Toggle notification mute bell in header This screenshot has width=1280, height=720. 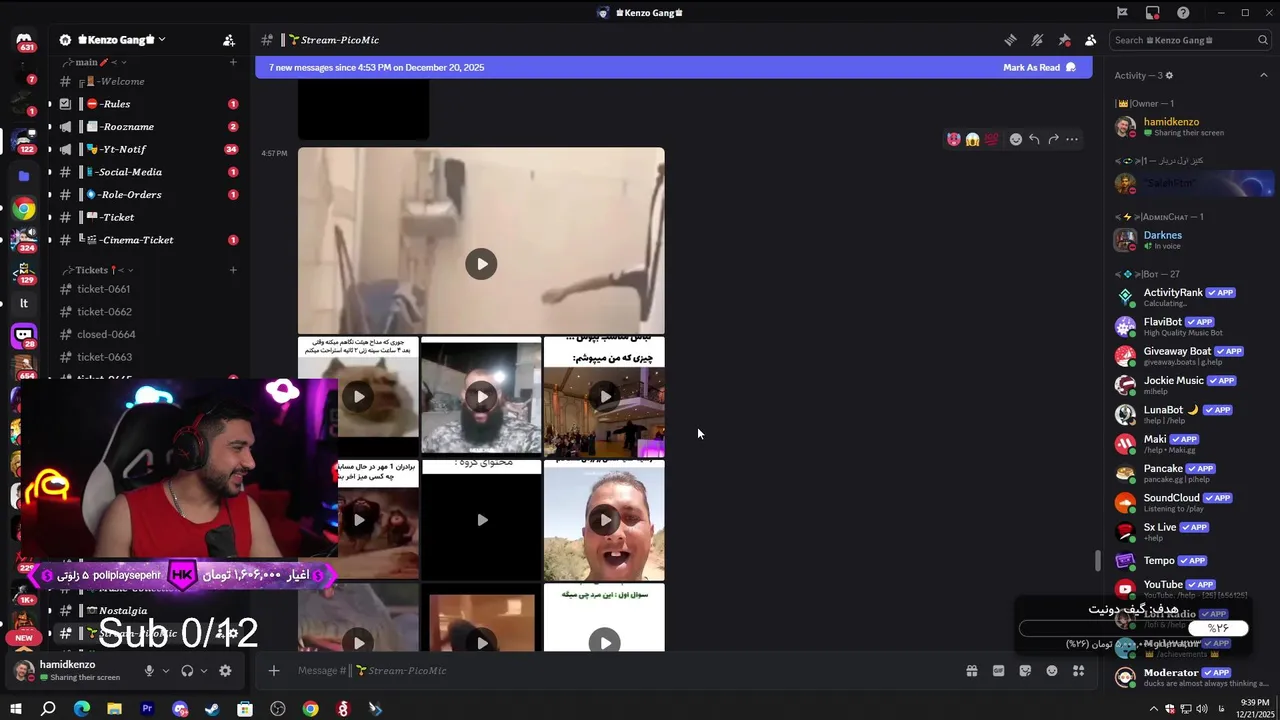tap(1037, 40)
